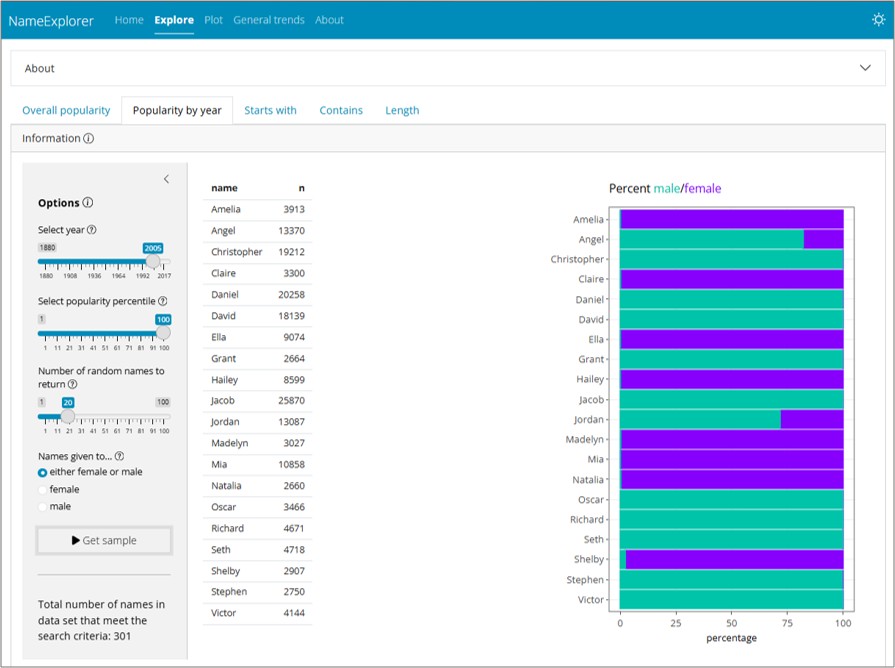
Task: Switch to the Length tab
Action: [402, 110]
